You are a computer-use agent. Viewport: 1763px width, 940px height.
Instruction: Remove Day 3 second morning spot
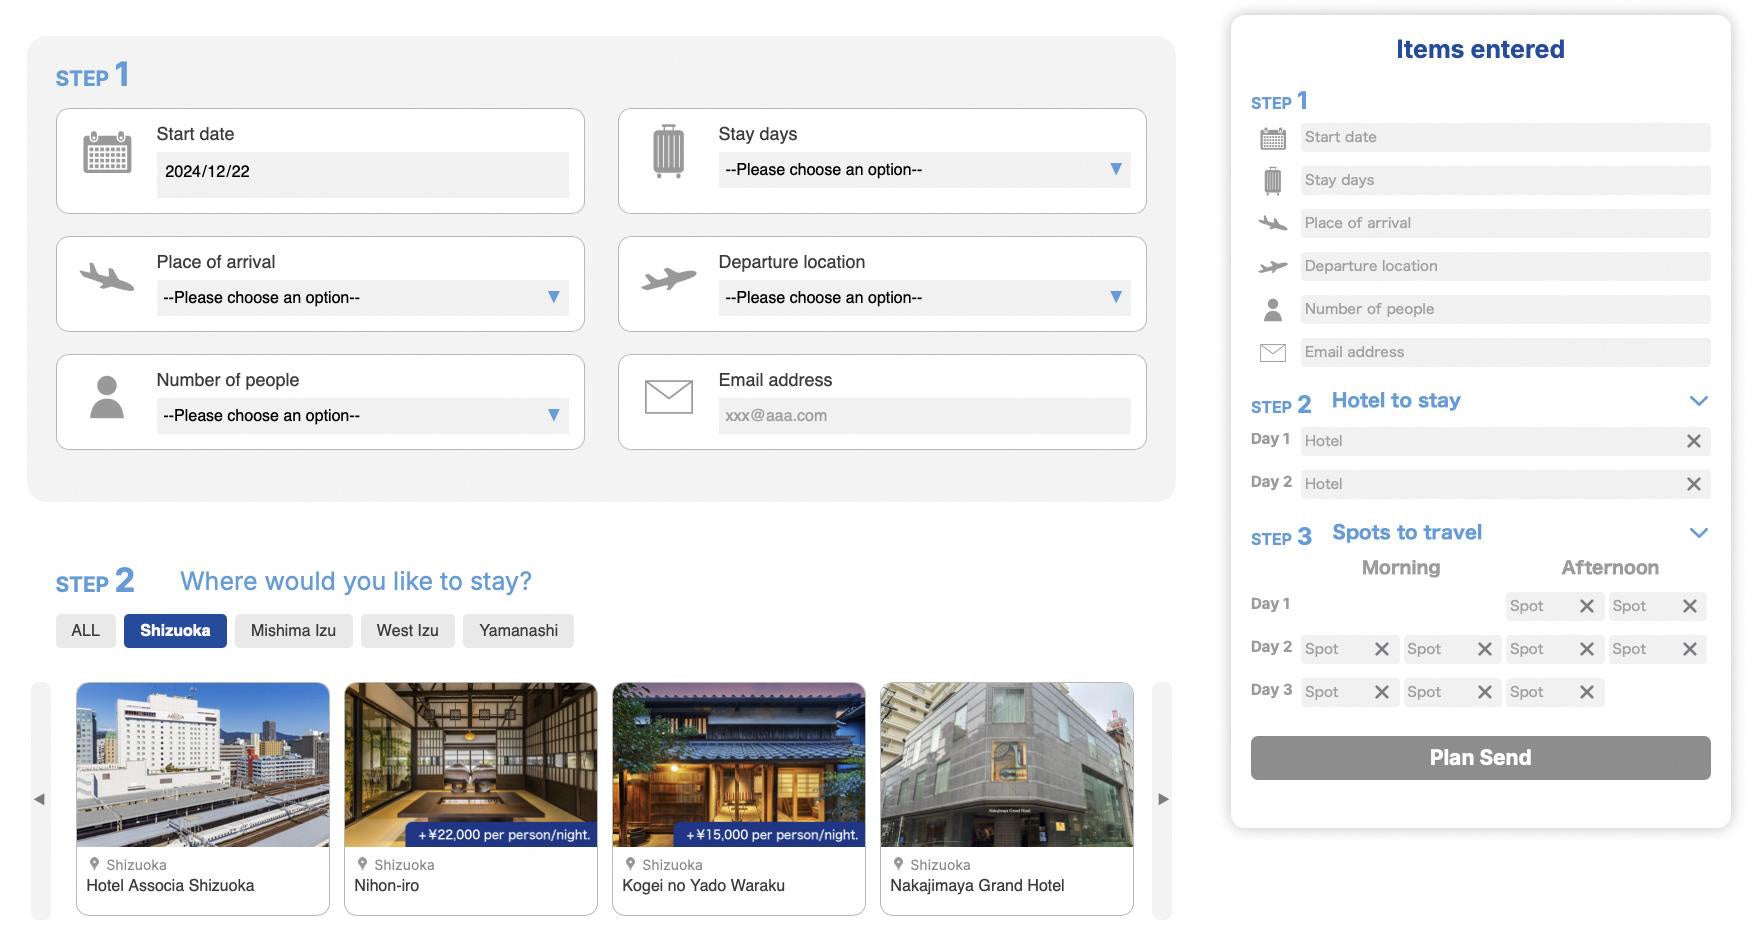1484,692
